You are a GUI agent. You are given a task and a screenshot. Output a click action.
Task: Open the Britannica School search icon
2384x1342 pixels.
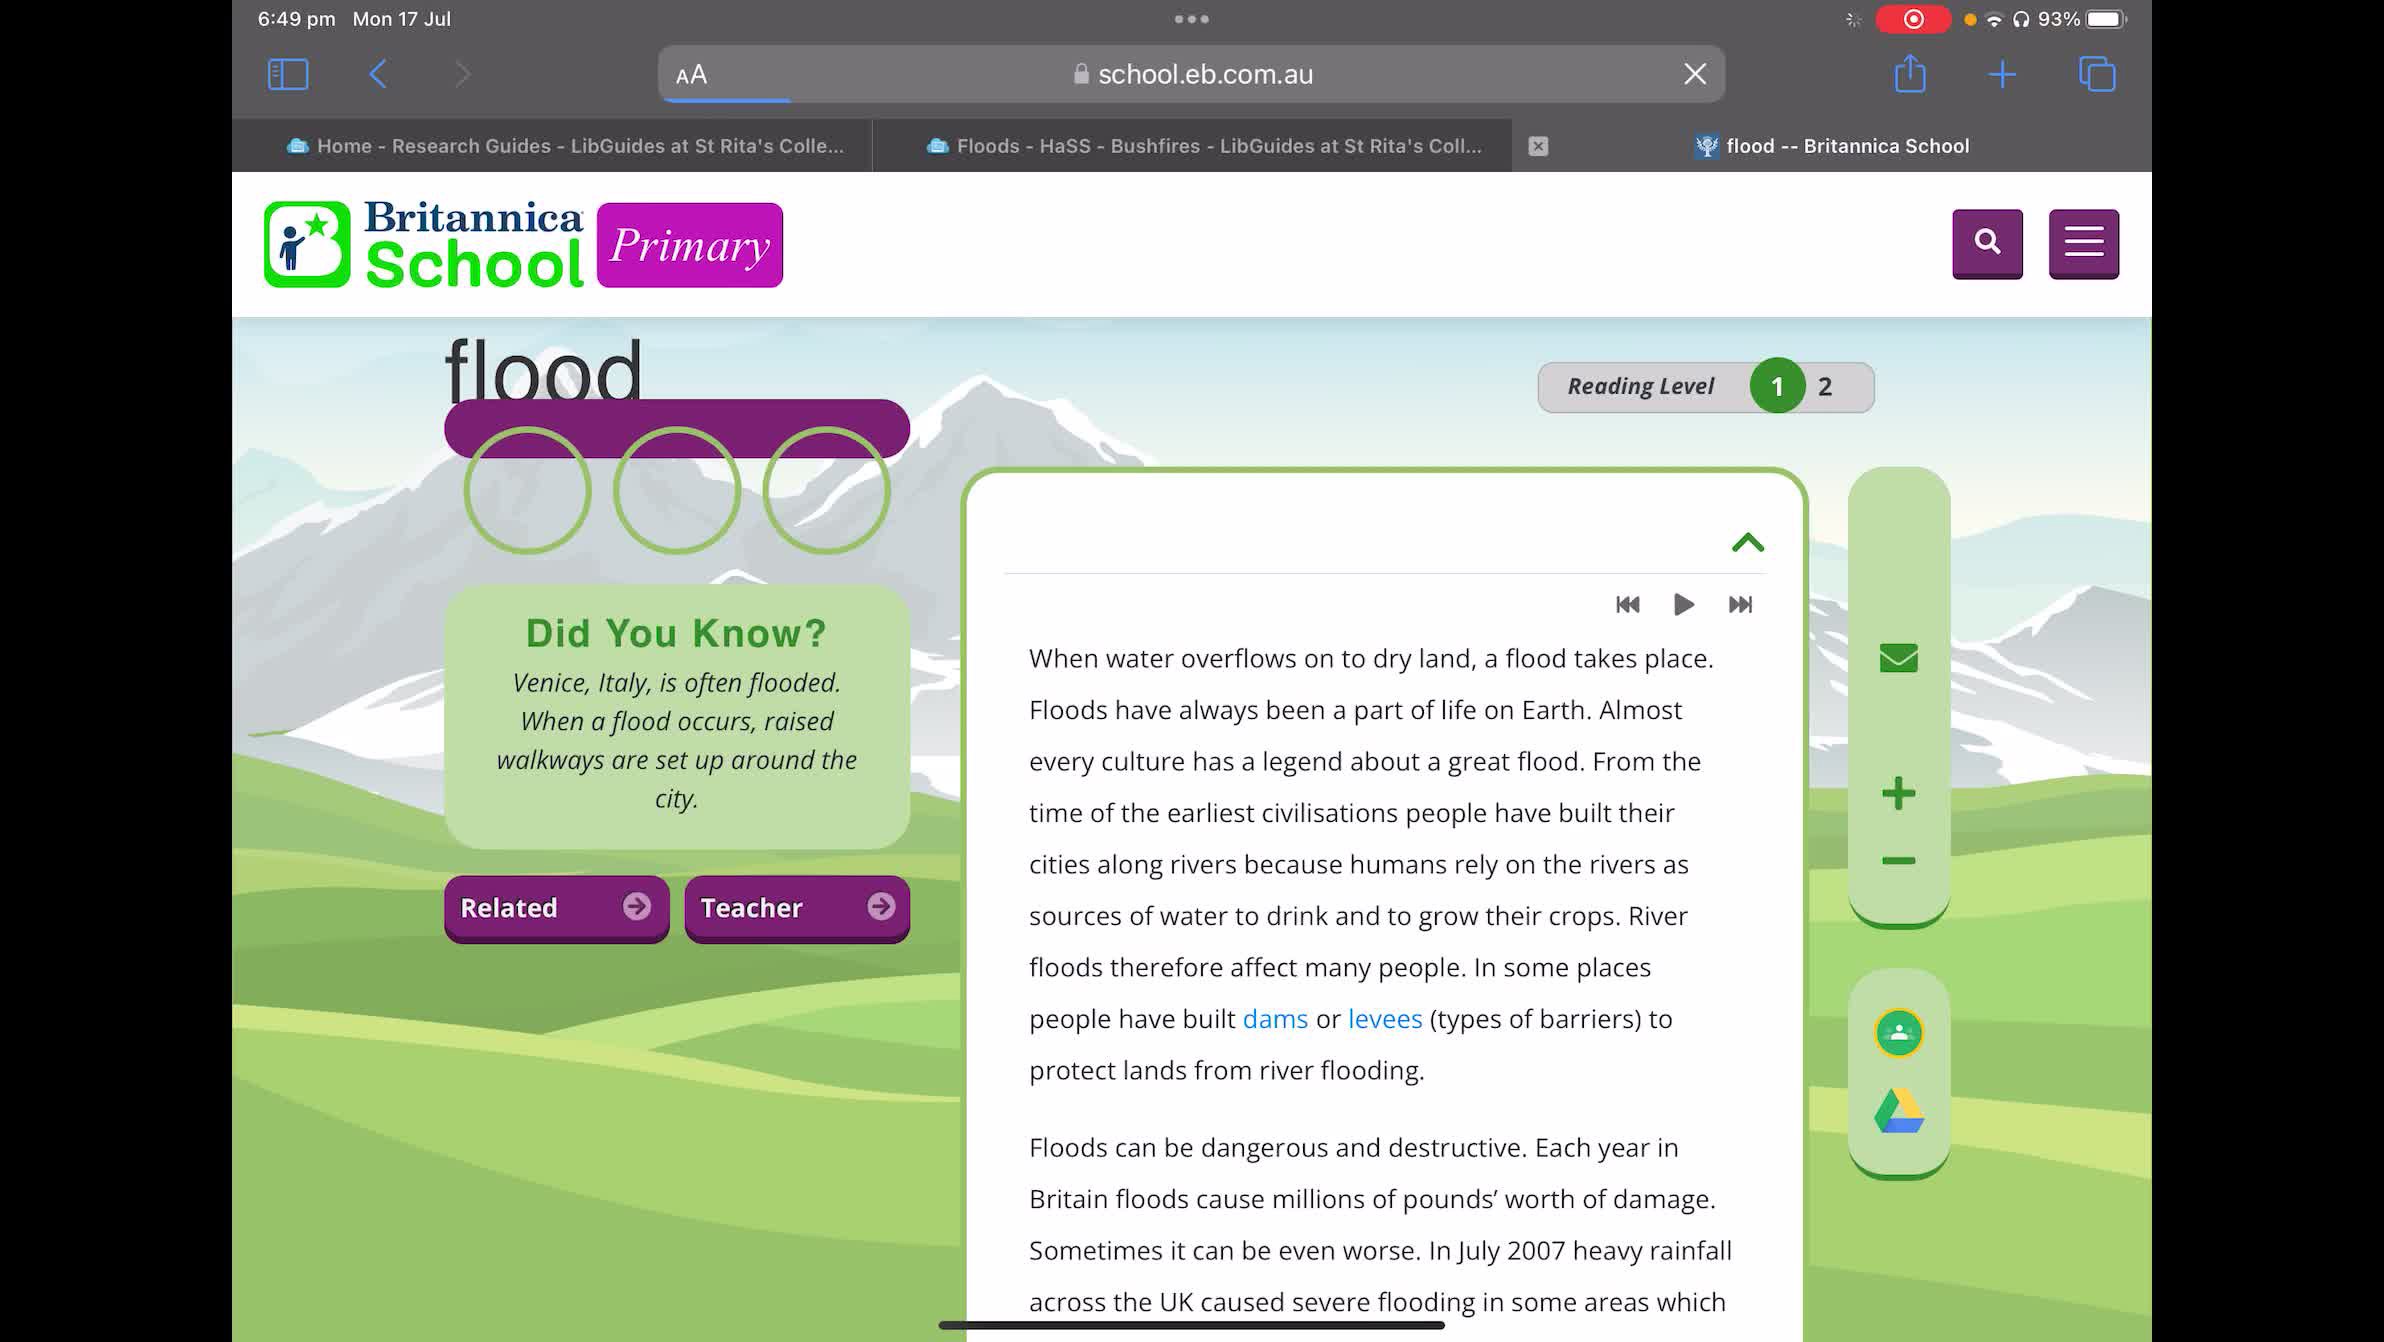[1988, 243]
